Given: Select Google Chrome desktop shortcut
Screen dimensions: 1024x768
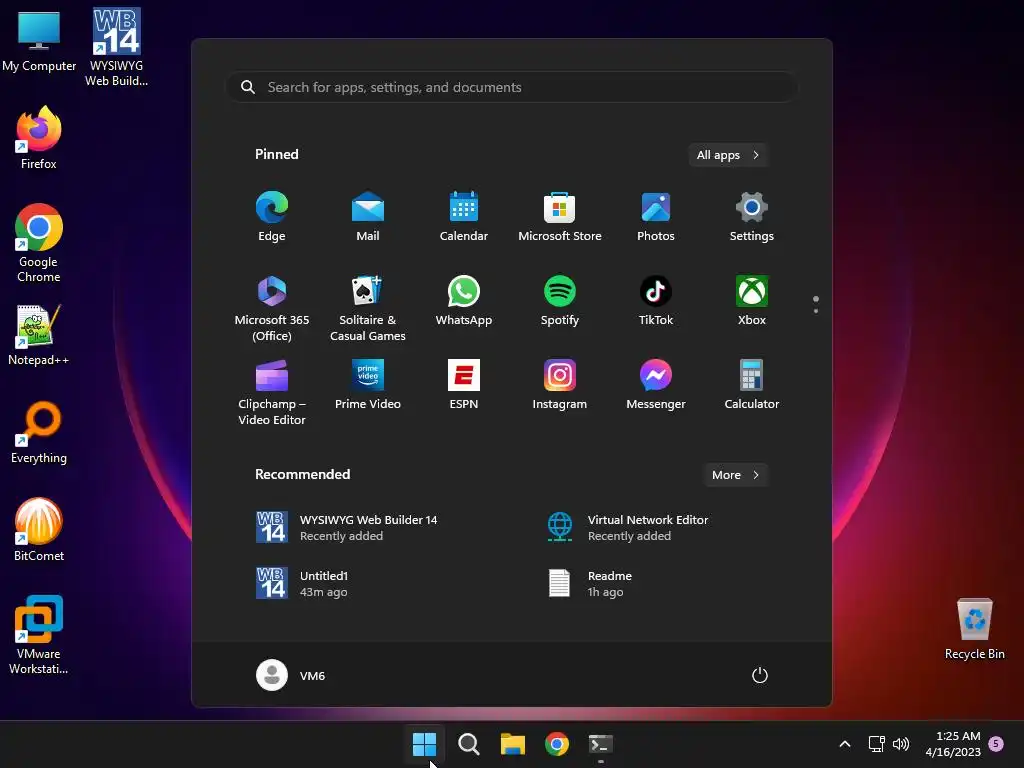Looking at the screenshot, I should (39, 243).
